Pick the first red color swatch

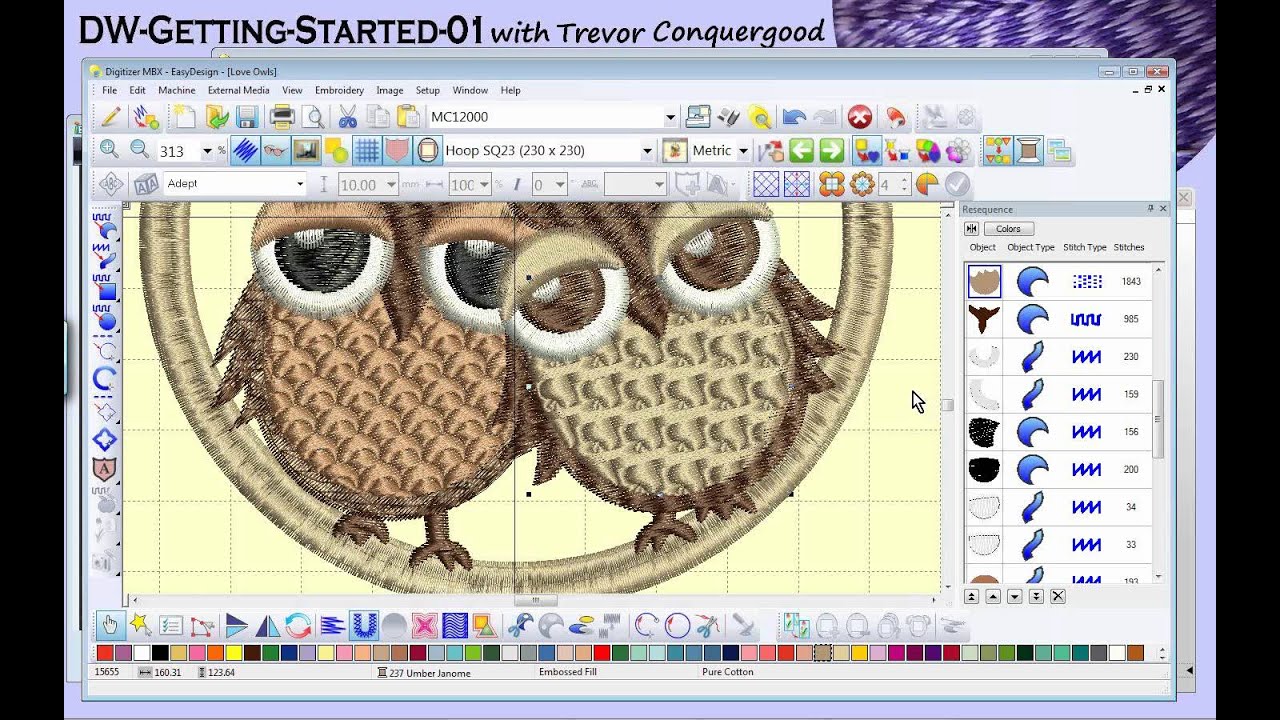click(x=104, y=653)
